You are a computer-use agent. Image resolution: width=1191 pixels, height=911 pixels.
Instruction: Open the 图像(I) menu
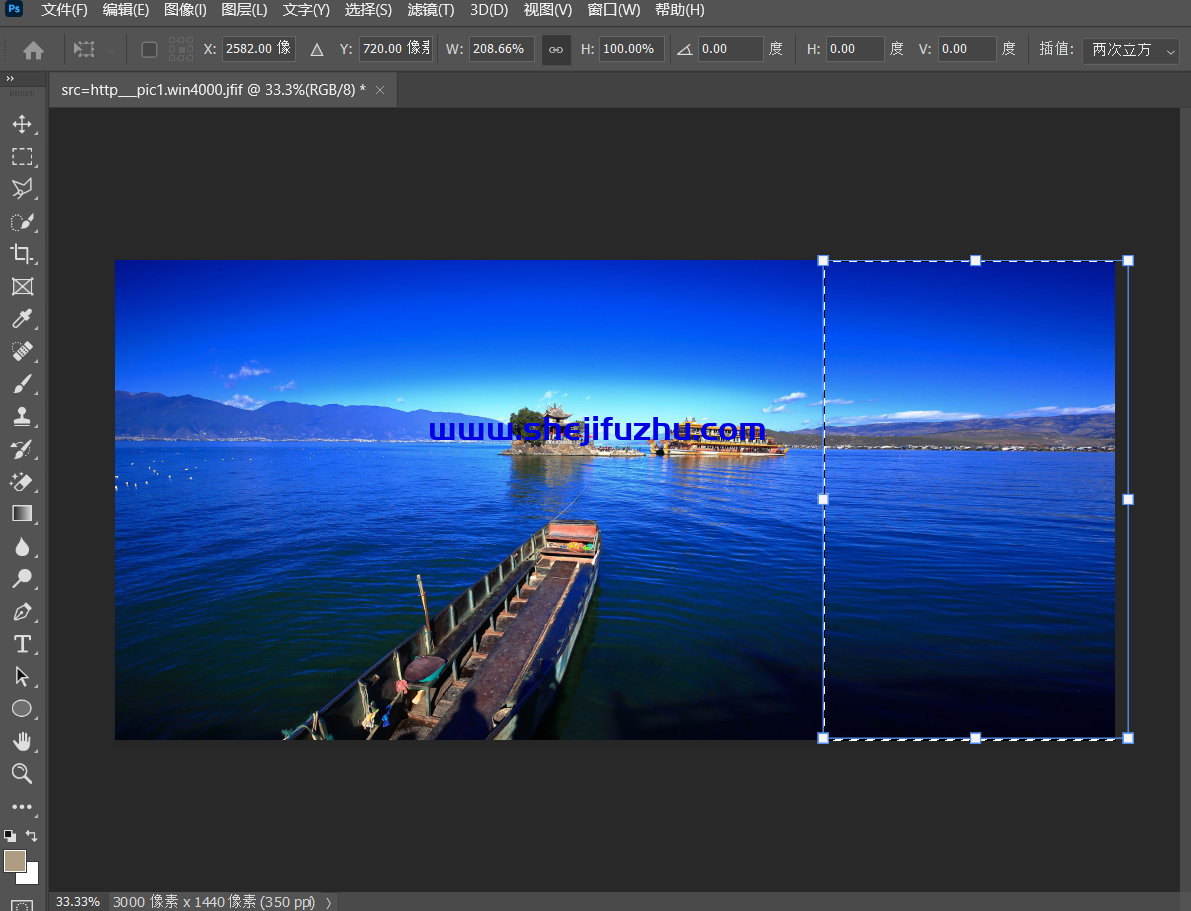tap(185, 10)
